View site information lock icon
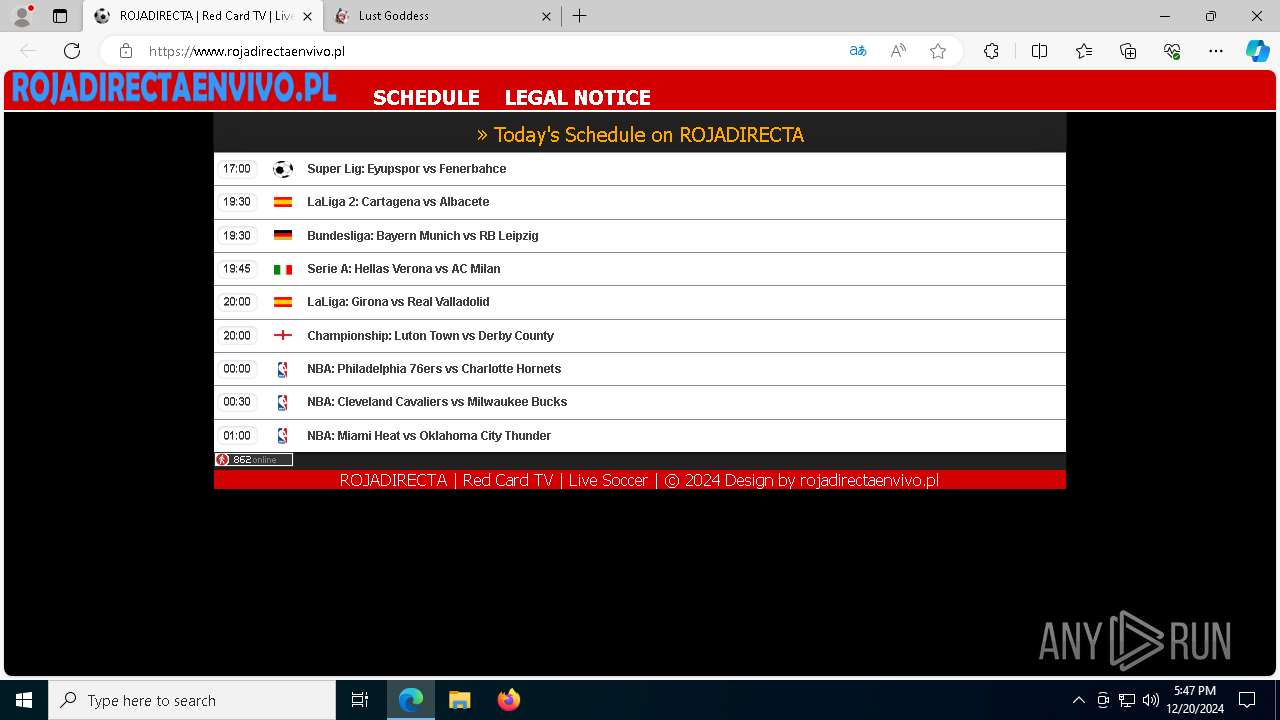 coord(125,51)
